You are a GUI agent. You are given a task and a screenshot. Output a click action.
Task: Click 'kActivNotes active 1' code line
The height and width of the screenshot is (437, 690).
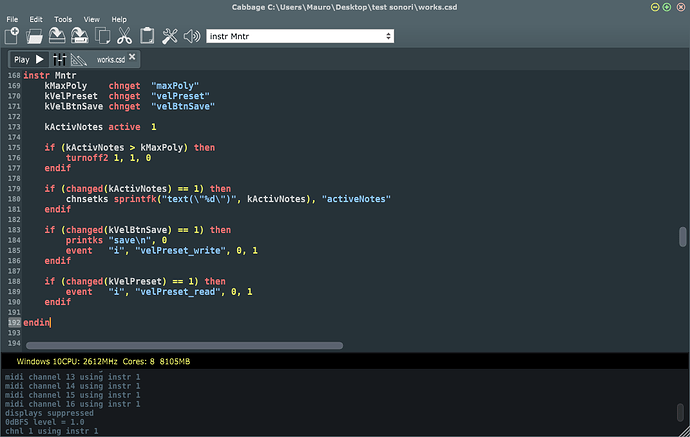coord(100,127)
